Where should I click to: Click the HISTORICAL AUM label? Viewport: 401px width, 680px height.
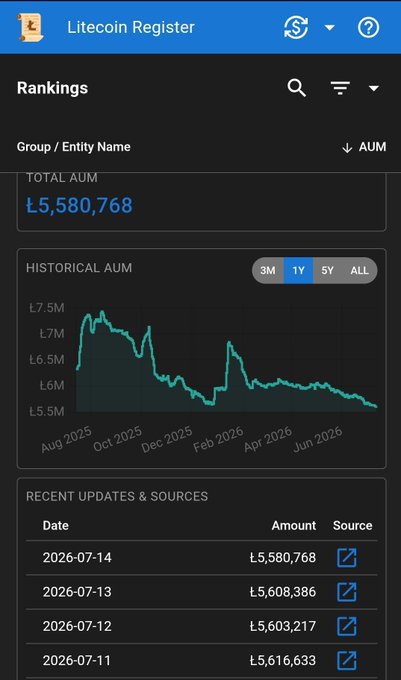tap(79, 268)
